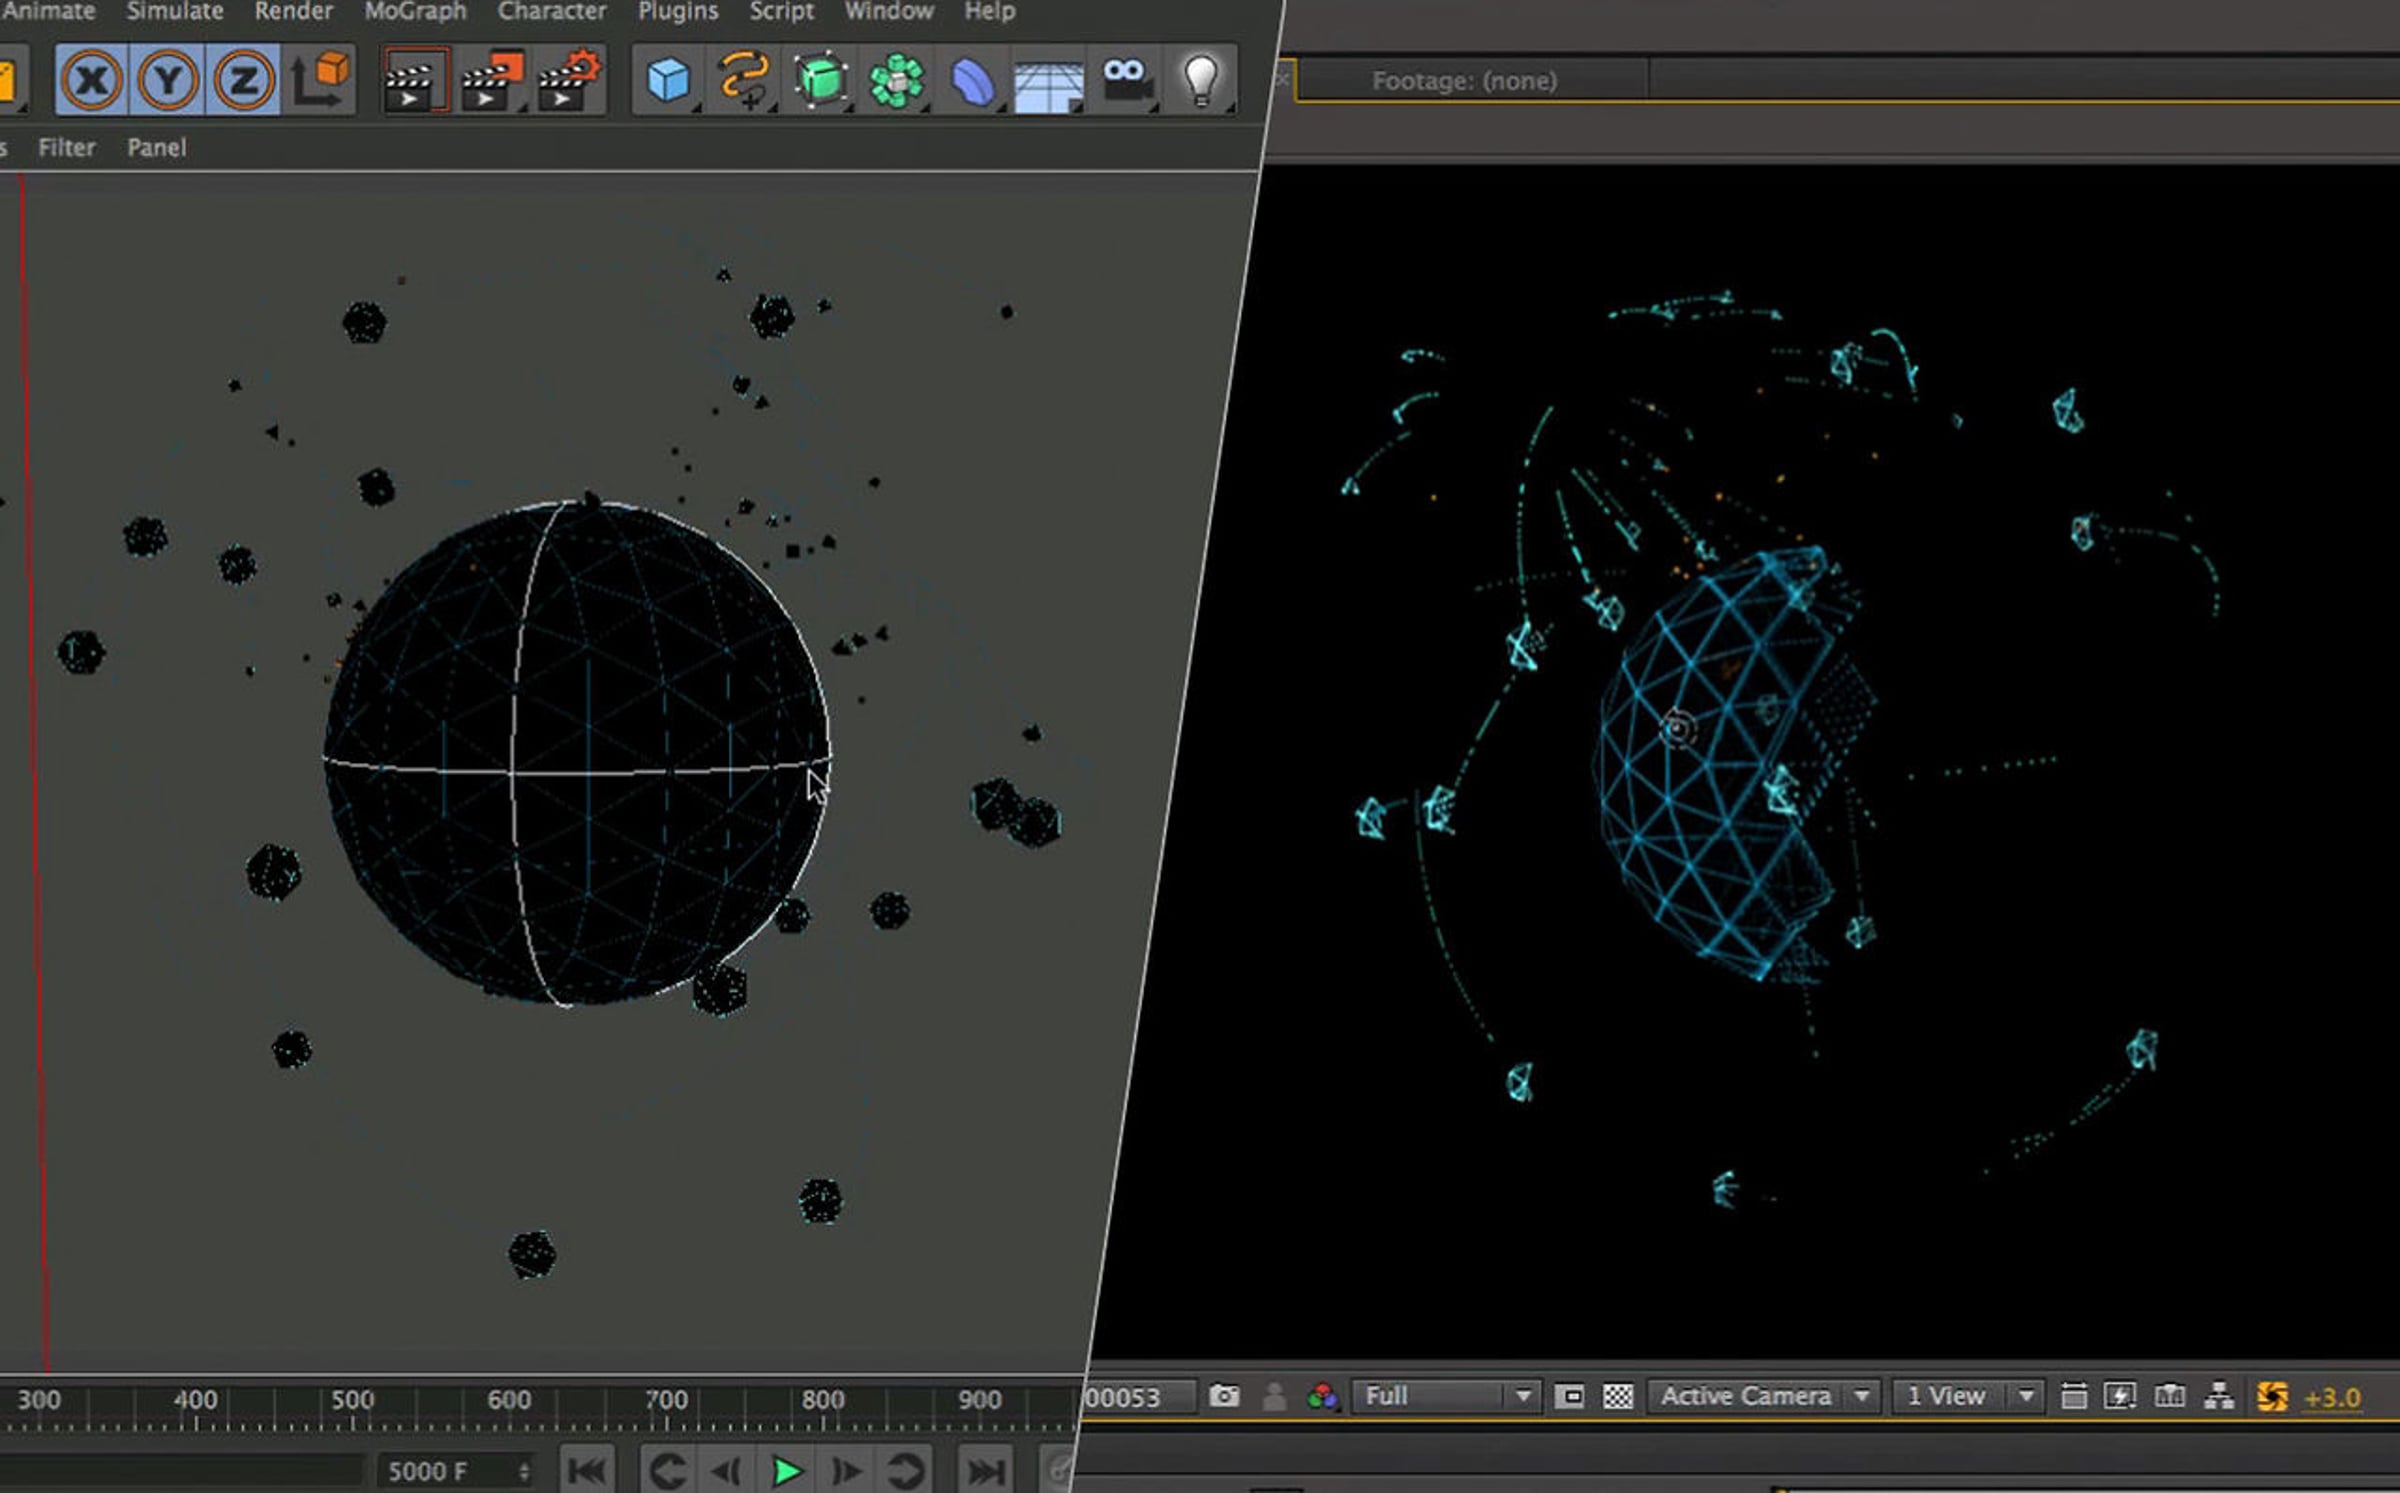Open the MoGraph menu
2400x1493 pixels.
[x=415, y=11]
